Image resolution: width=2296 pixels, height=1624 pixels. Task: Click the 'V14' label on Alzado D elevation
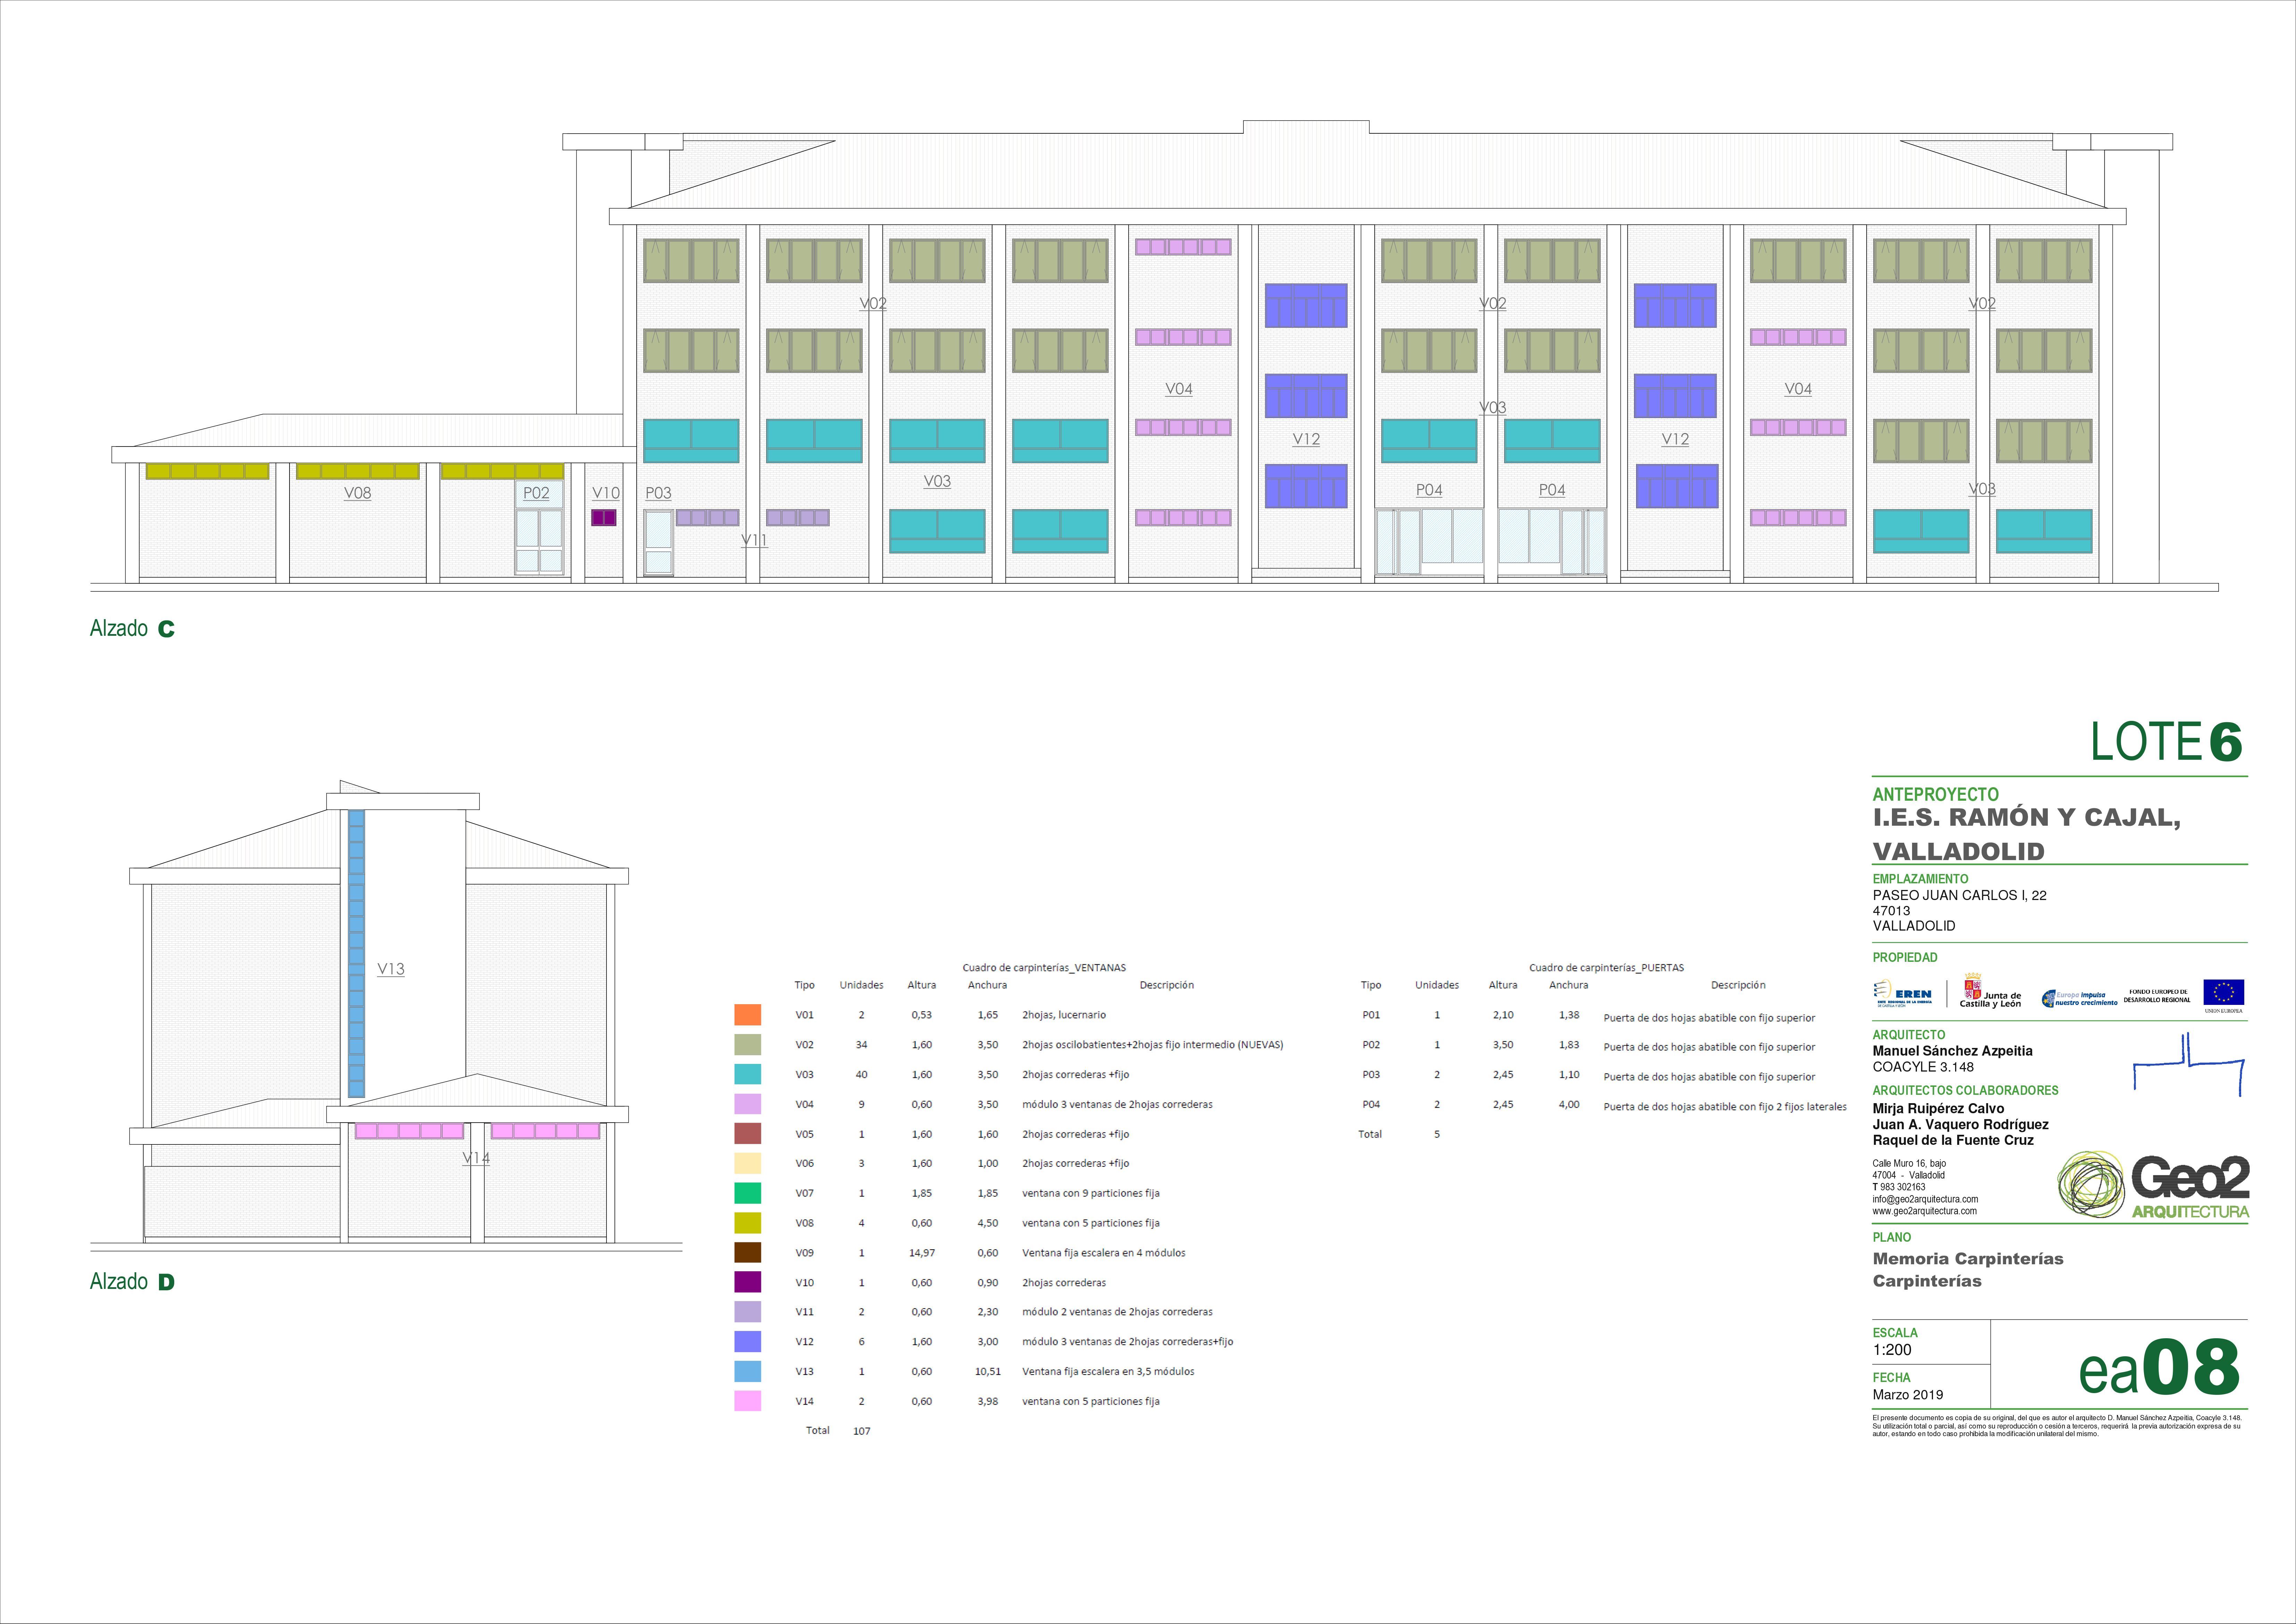coord(476,1158)
